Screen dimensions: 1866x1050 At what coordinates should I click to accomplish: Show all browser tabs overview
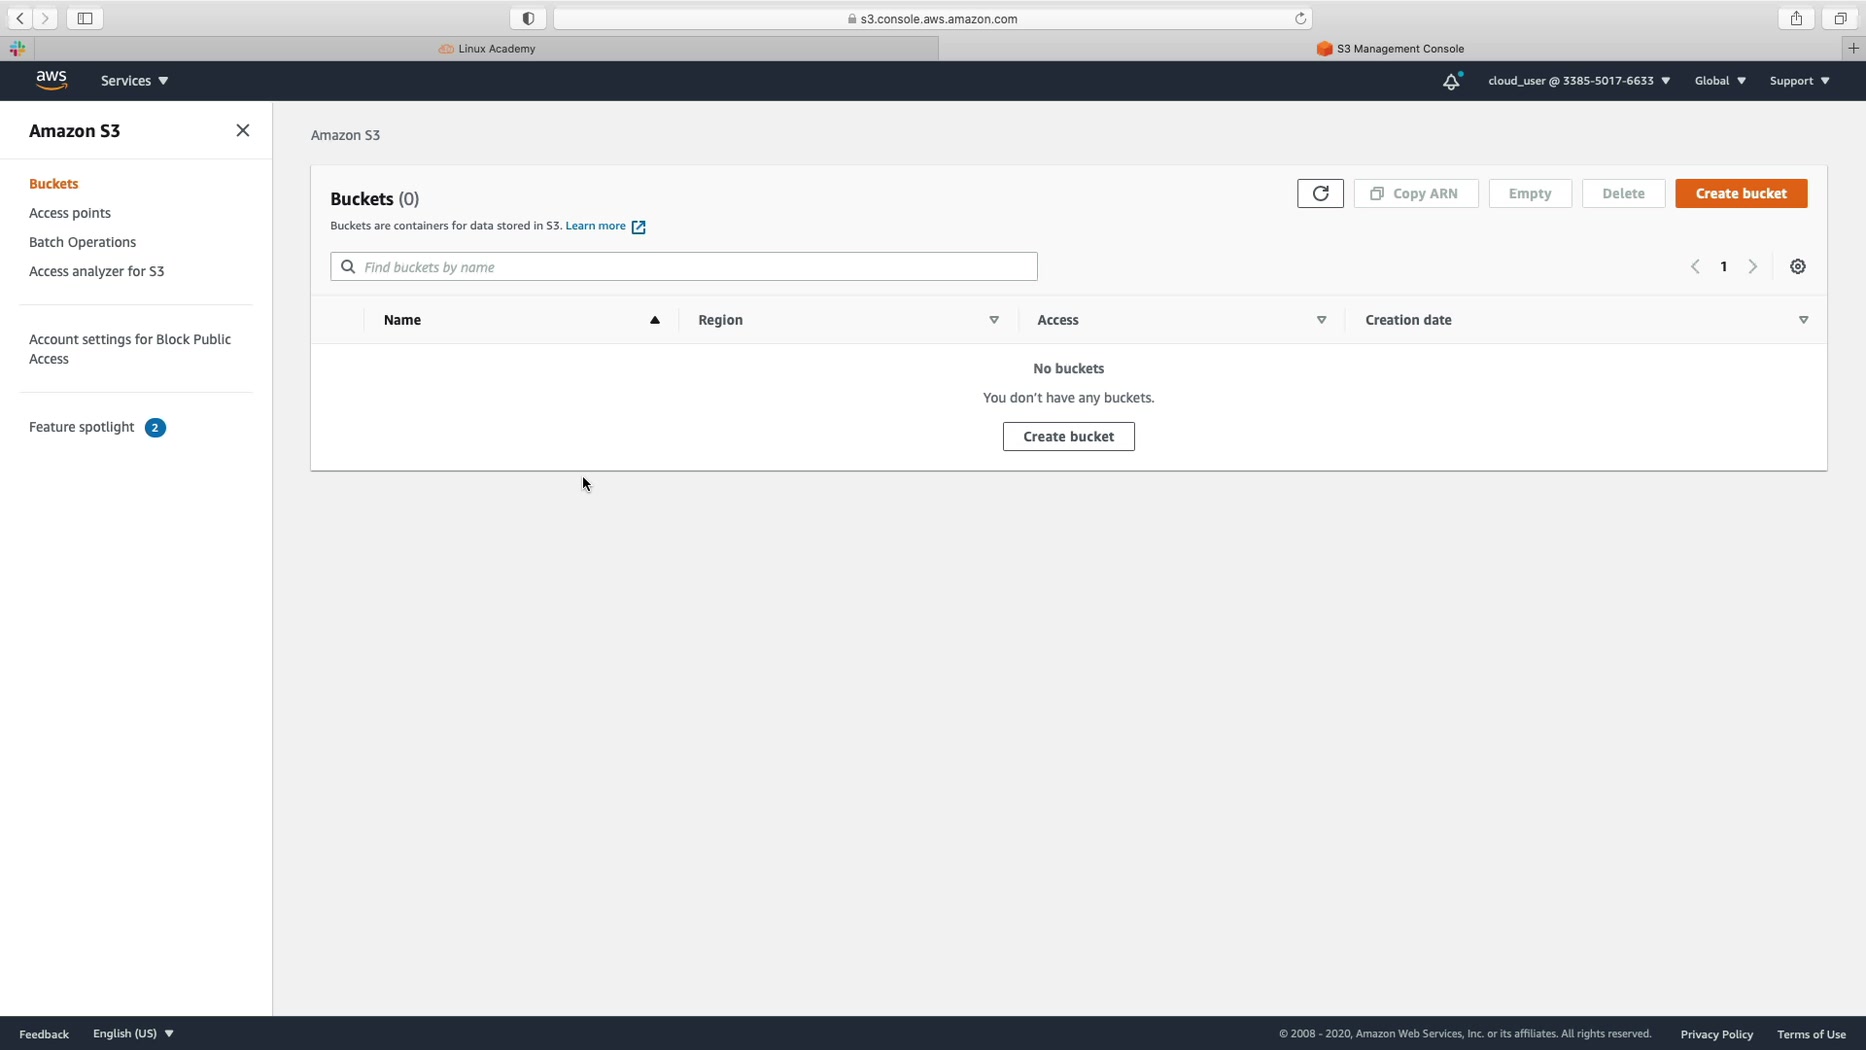click(1840, 18)
